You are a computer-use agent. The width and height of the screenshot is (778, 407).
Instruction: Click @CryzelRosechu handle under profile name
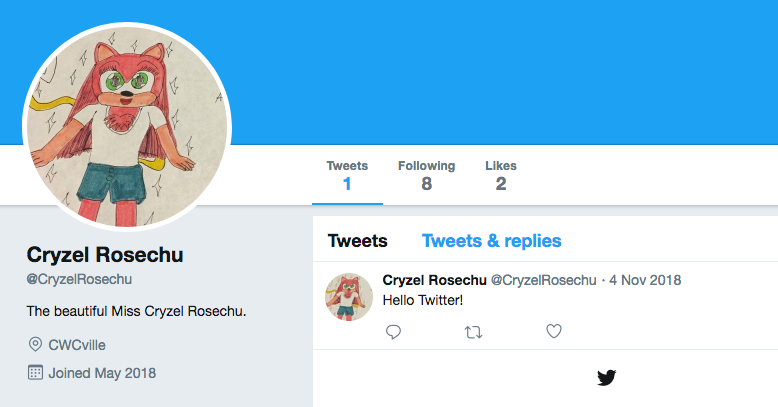[x=79, y=279]
